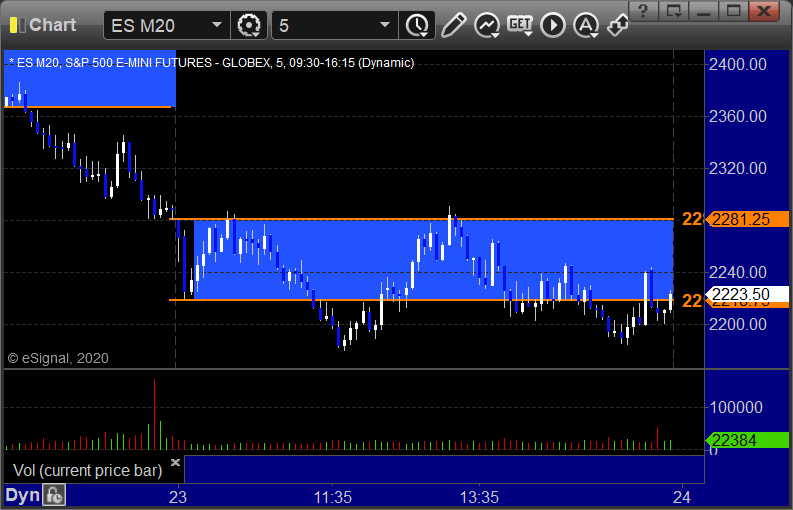Click the GET add-ons icon
Image resolution: width=793 pixels, height=510 pixels.
pyautogui.click(x=520, y=25)
